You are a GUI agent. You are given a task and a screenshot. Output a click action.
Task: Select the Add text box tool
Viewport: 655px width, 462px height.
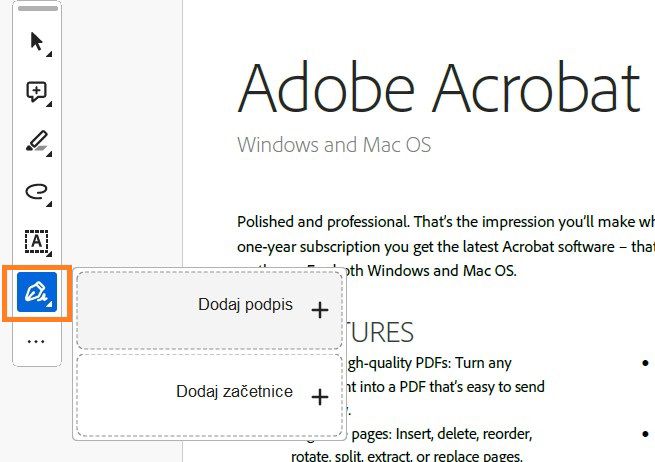pos(37,241)
